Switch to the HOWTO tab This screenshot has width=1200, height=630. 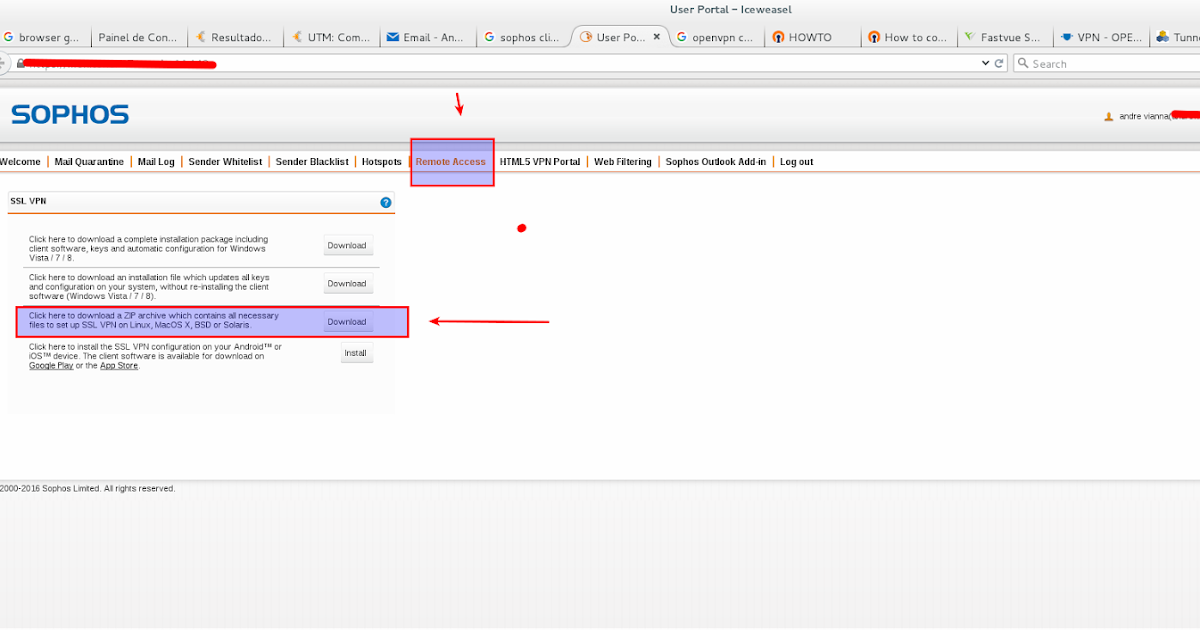coord(812,37)
